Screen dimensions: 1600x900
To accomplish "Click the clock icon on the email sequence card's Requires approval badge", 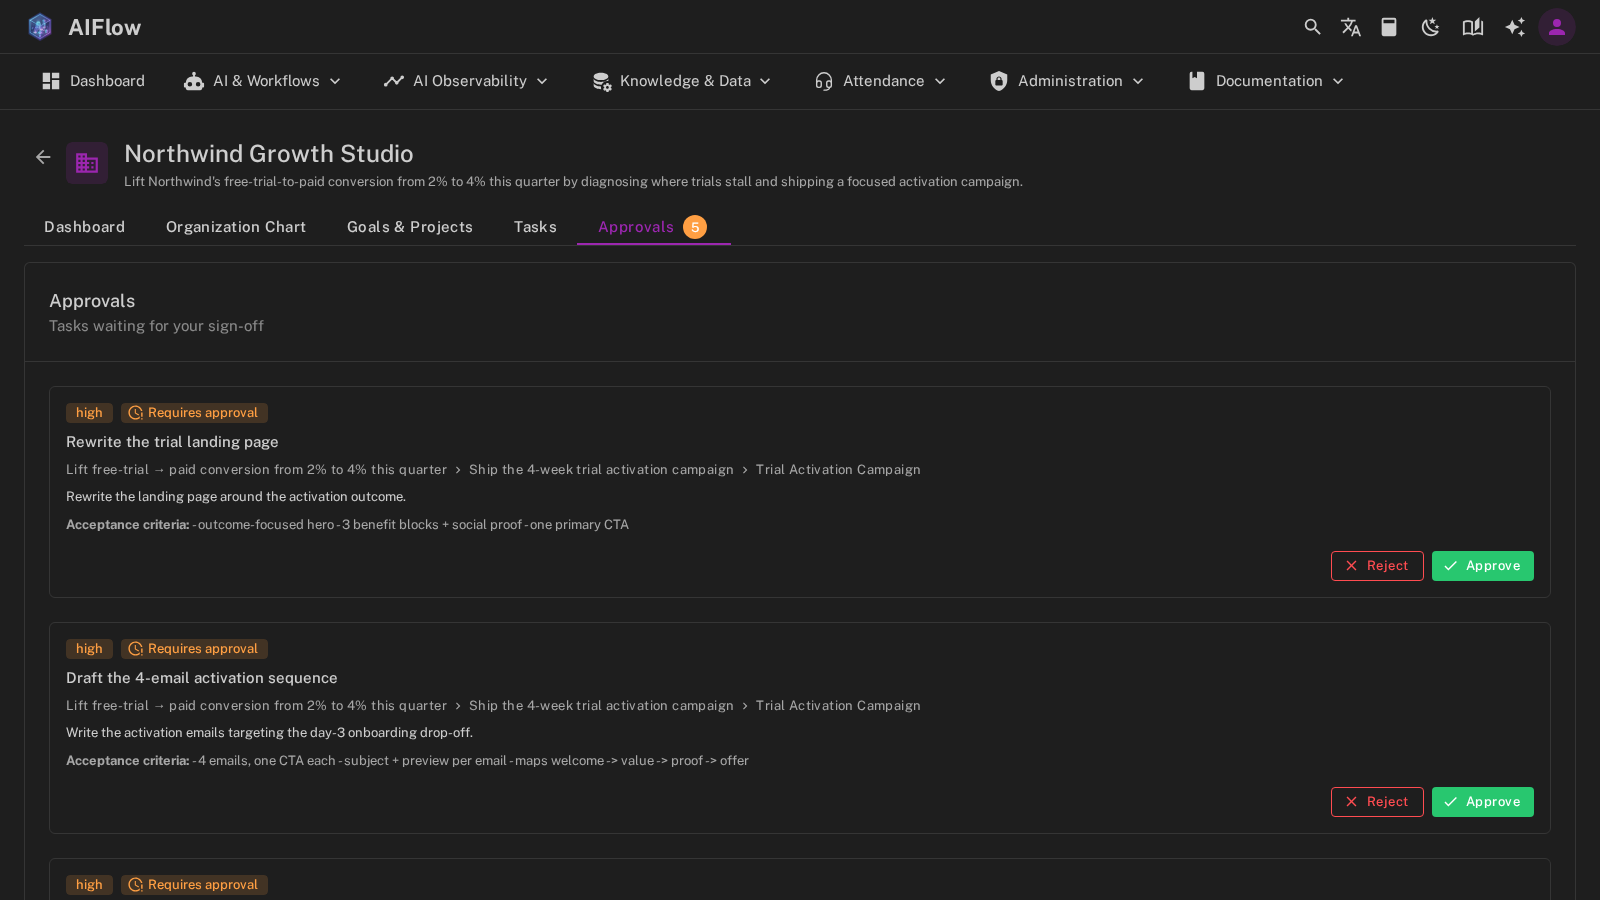I will 136,649.
